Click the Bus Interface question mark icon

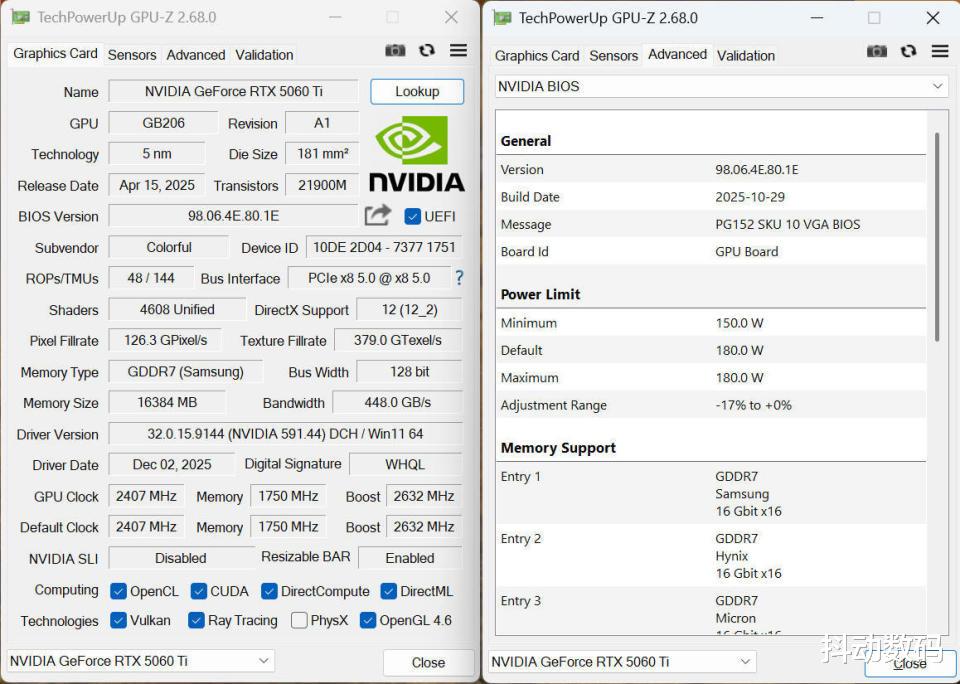coord(459,278)
